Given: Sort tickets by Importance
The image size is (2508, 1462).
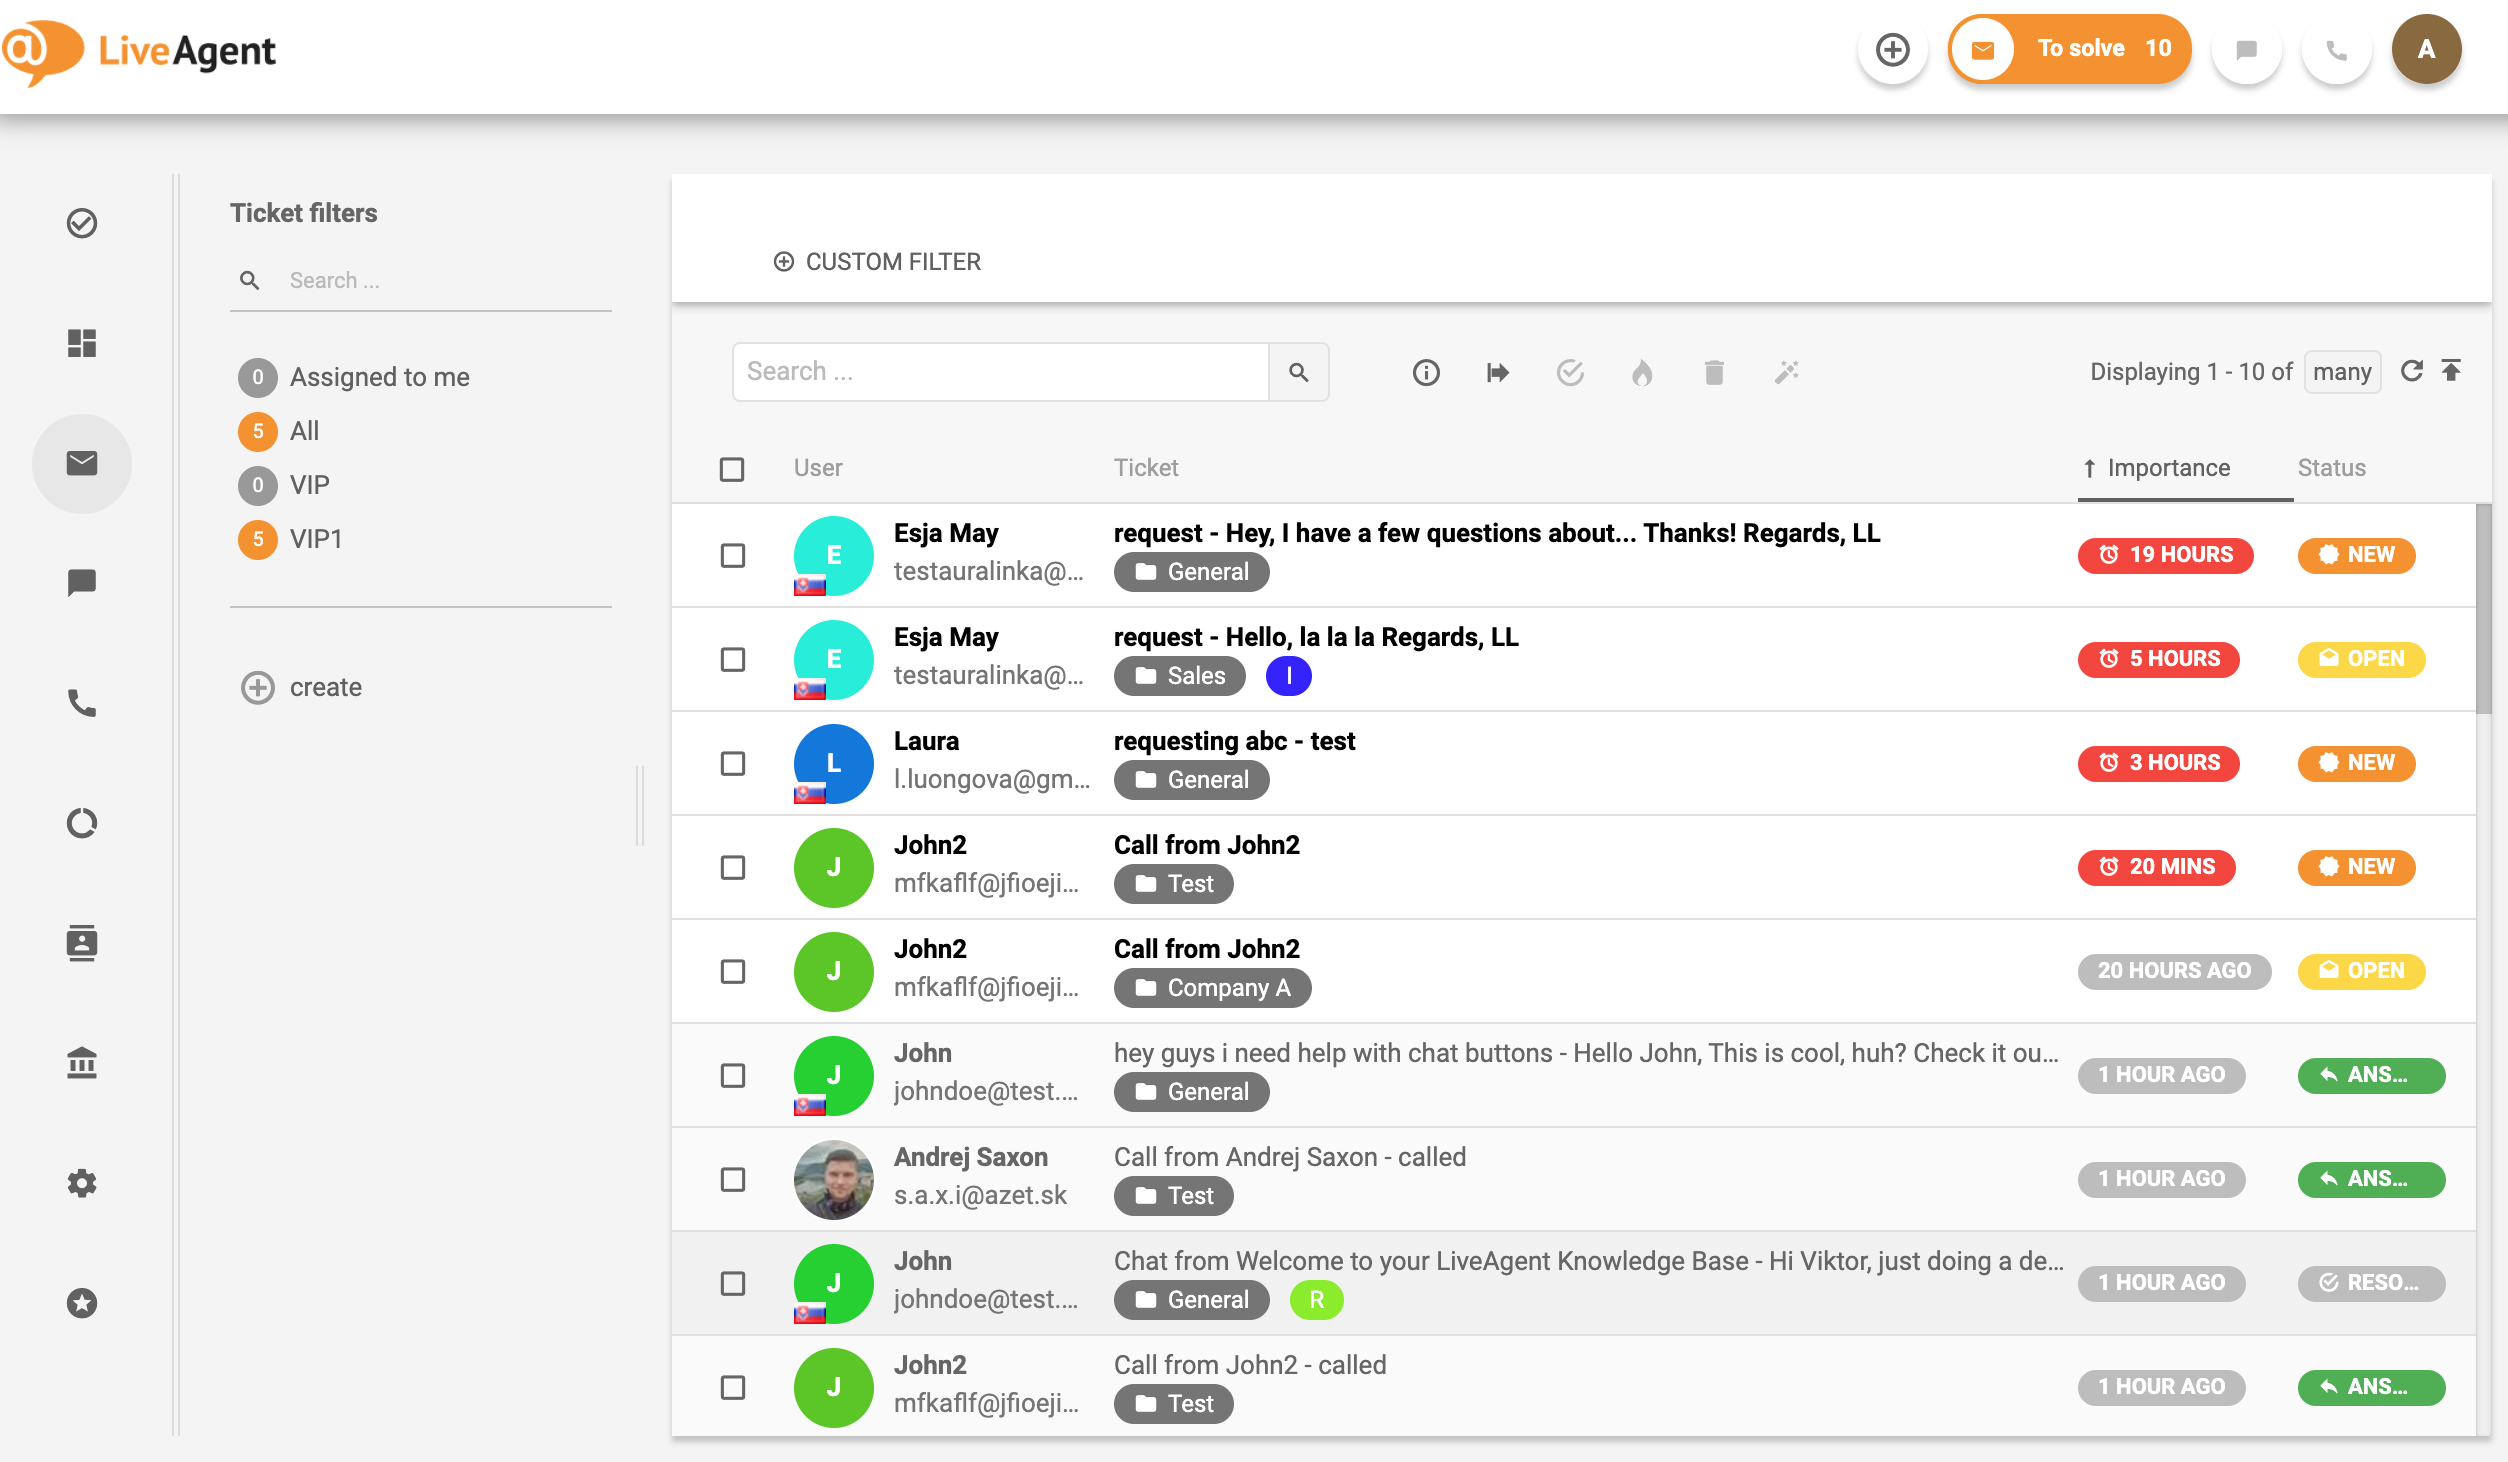Looking at the screenshot, I should pos(2167,467).
